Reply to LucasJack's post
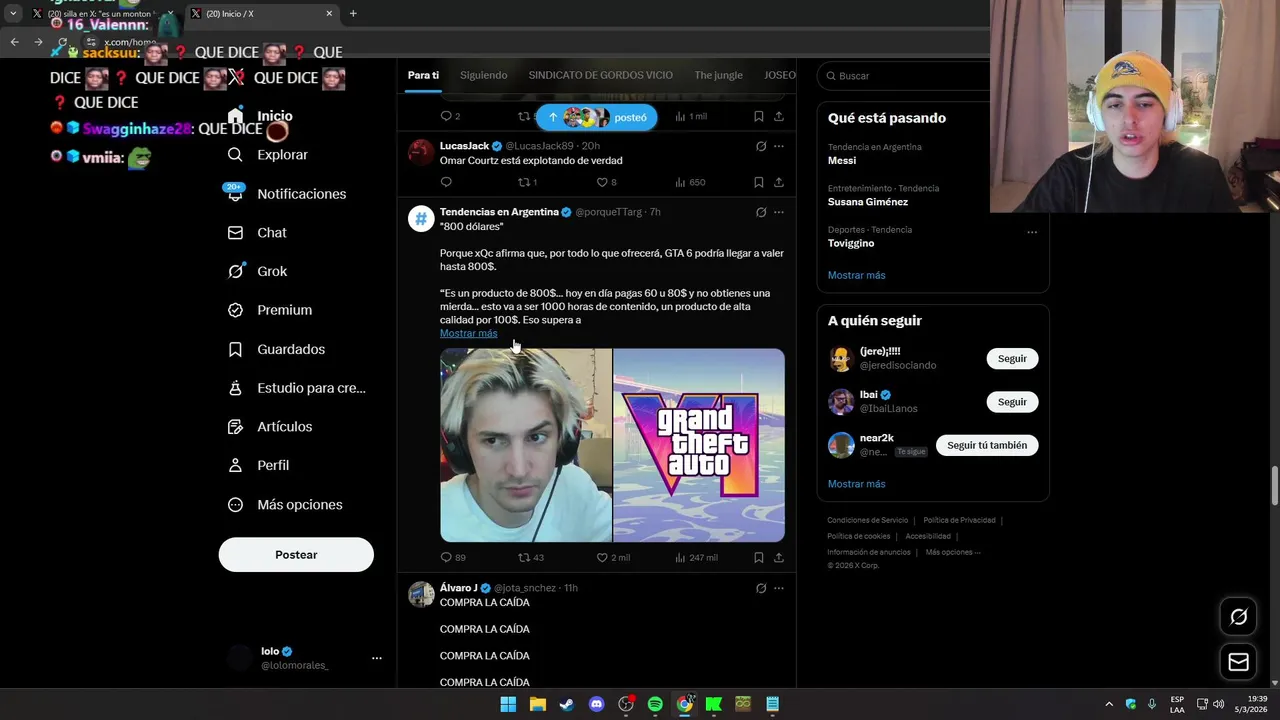This screenshot has height=720, width=1280. tap(446, 182)
